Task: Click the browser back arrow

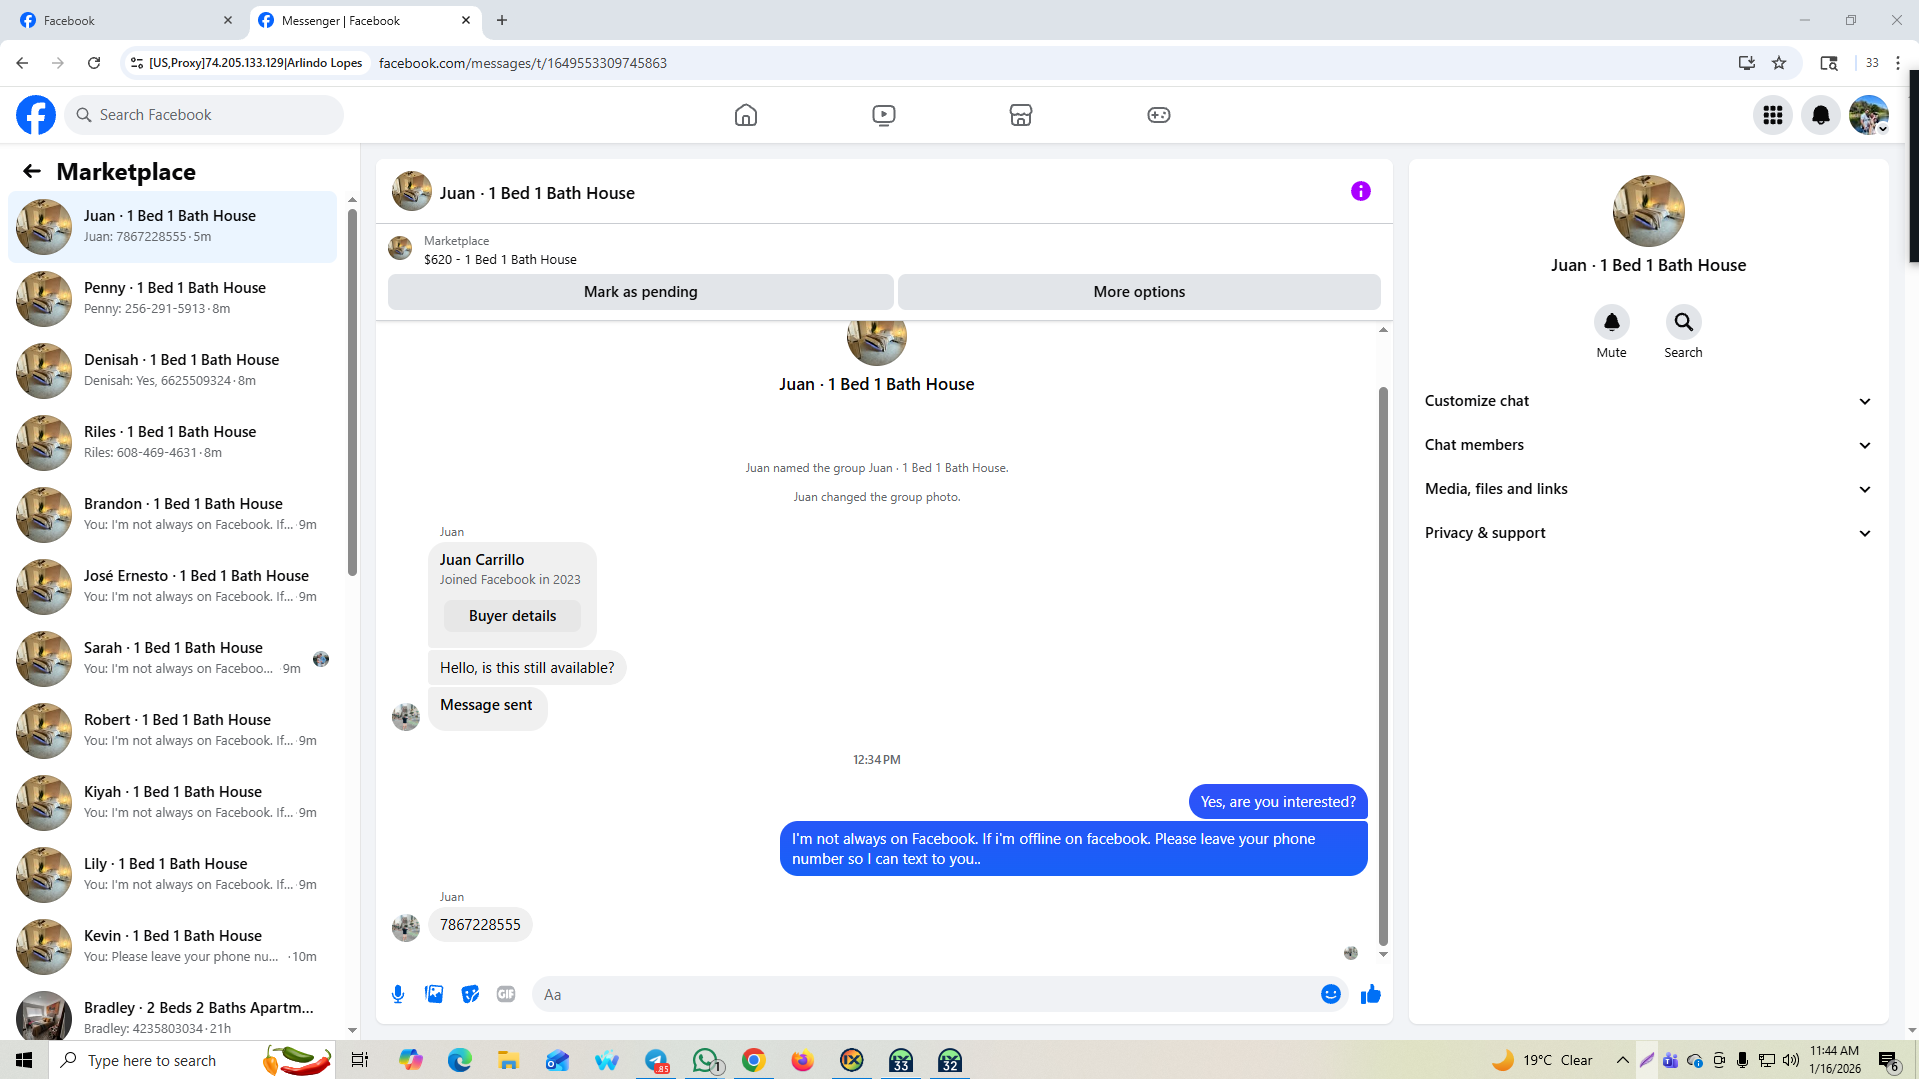Action: (x=22, y=63)
